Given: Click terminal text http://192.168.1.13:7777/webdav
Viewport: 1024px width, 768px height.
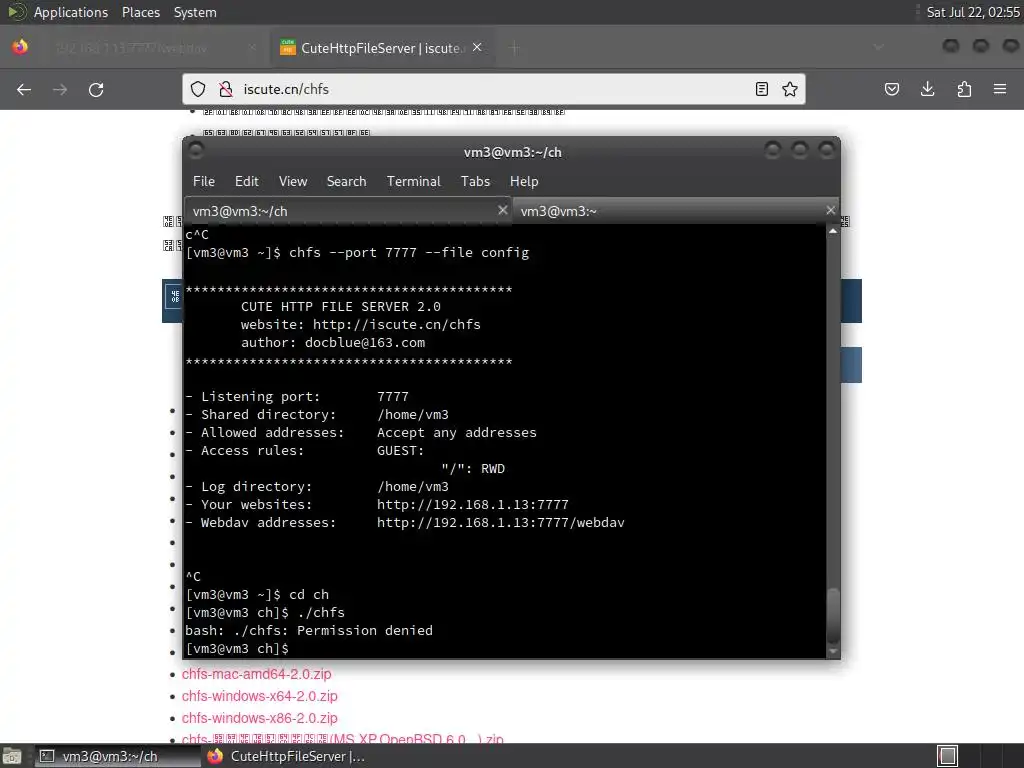Looking at the screenshot, I should coord(500,522).
